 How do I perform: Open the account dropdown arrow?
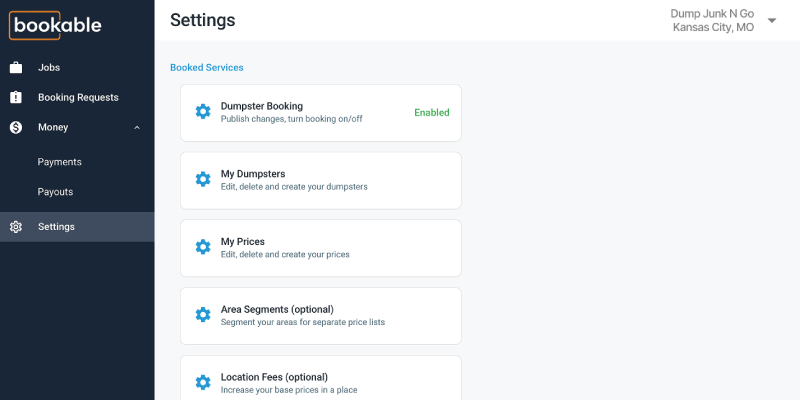pos(772,20)
